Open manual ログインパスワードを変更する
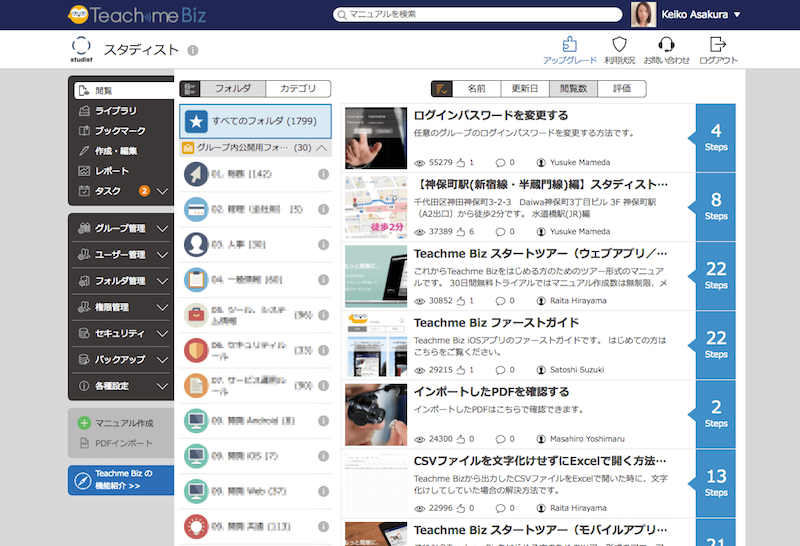The height and width of the screenshot is (546, 800). coord(491,115)
